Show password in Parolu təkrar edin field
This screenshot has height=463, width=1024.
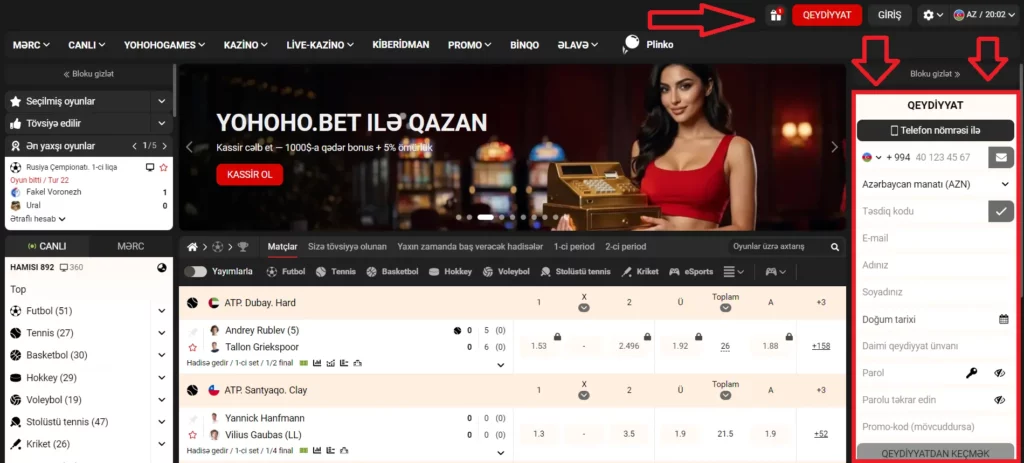(x=1000, y=400)
